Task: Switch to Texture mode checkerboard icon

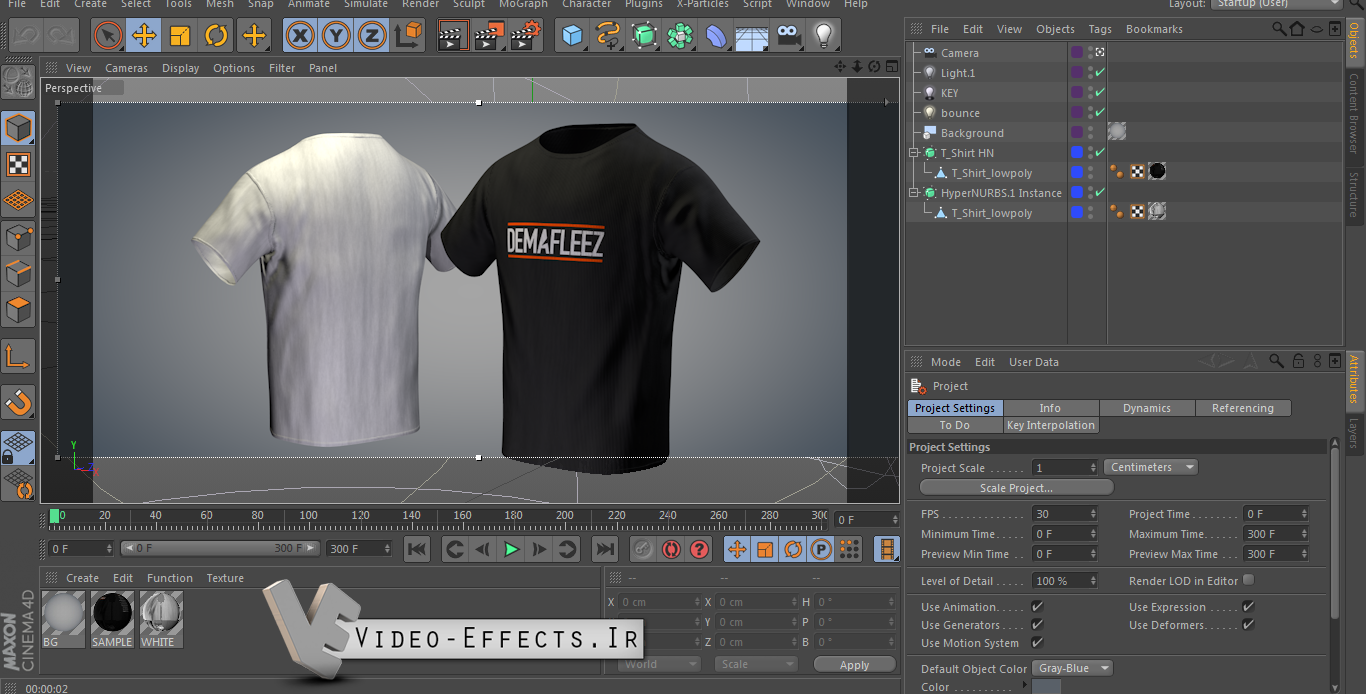Action: pos(18,164)
